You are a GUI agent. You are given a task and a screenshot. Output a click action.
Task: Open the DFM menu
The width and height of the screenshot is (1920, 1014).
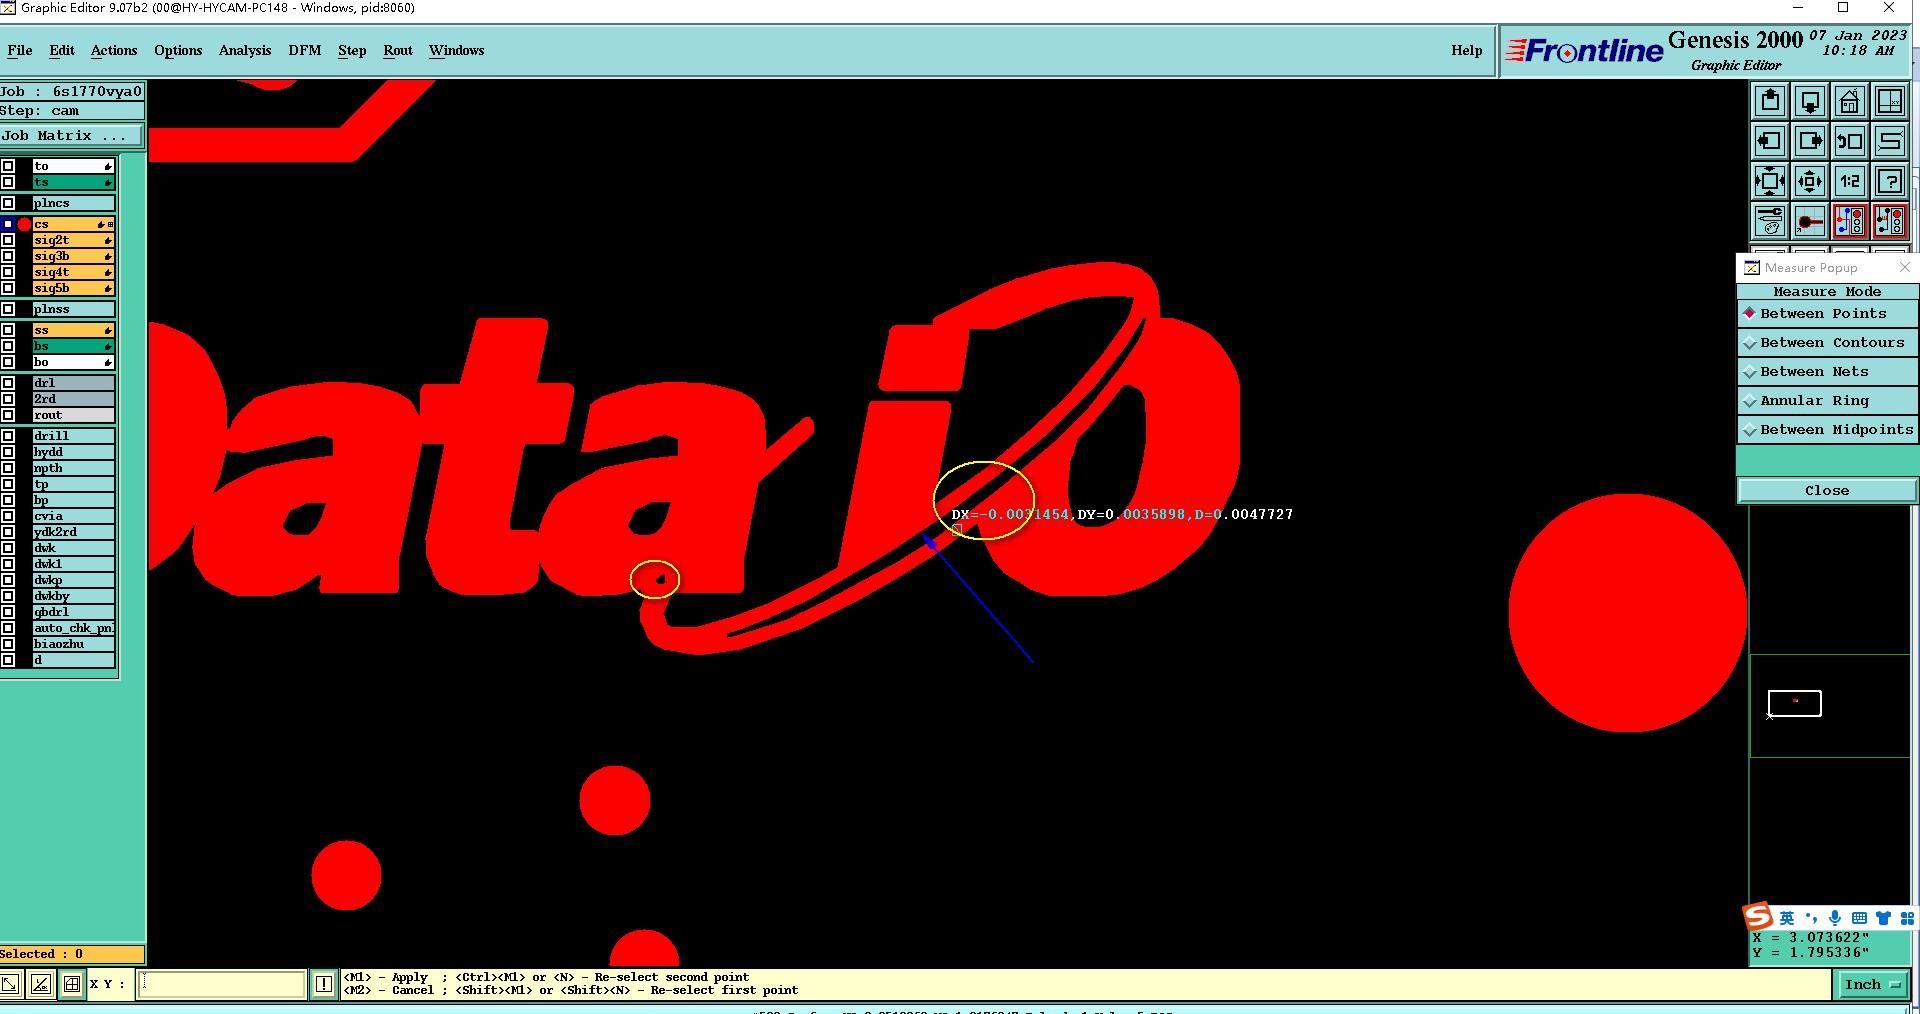(305, 51)
